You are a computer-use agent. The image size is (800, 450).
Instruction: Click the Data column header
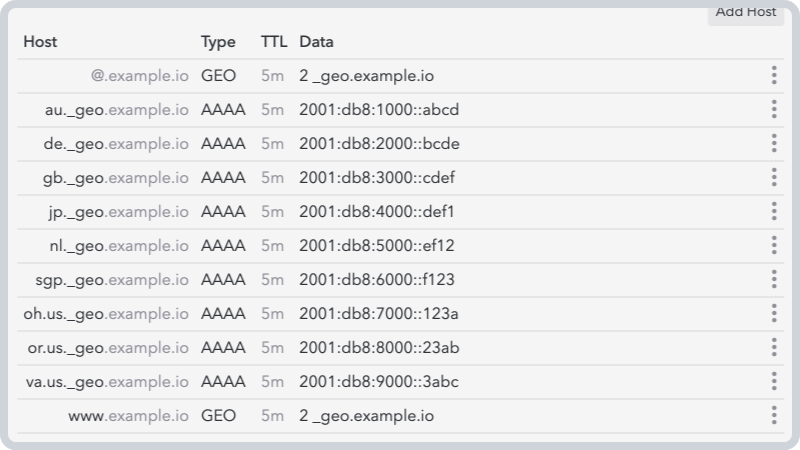coord(316,42)
